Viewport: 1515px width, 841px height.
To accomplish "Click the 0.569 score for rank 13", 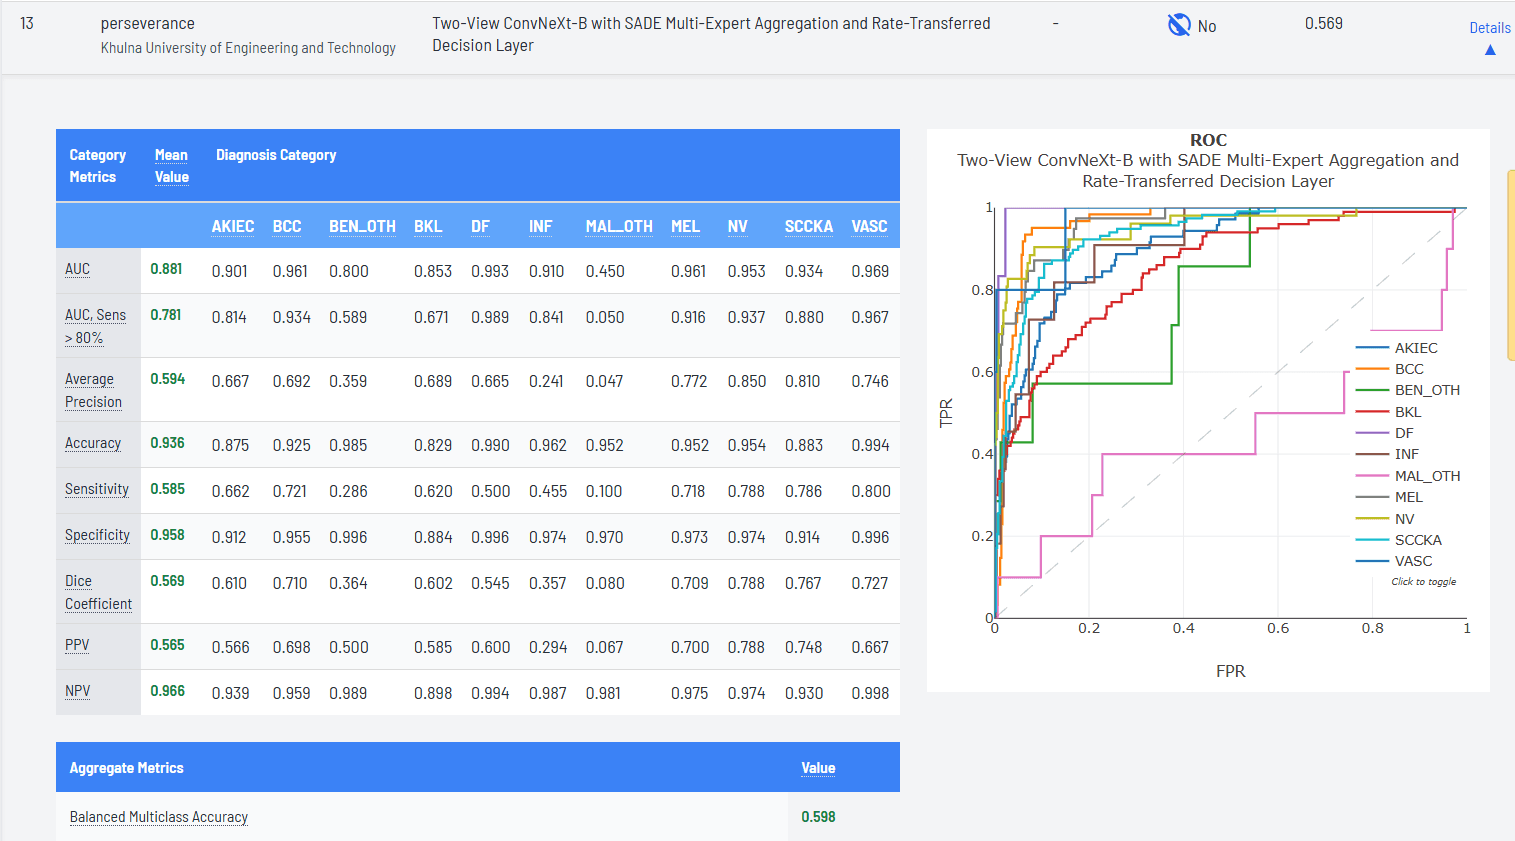I will (x=1324, y=23).
